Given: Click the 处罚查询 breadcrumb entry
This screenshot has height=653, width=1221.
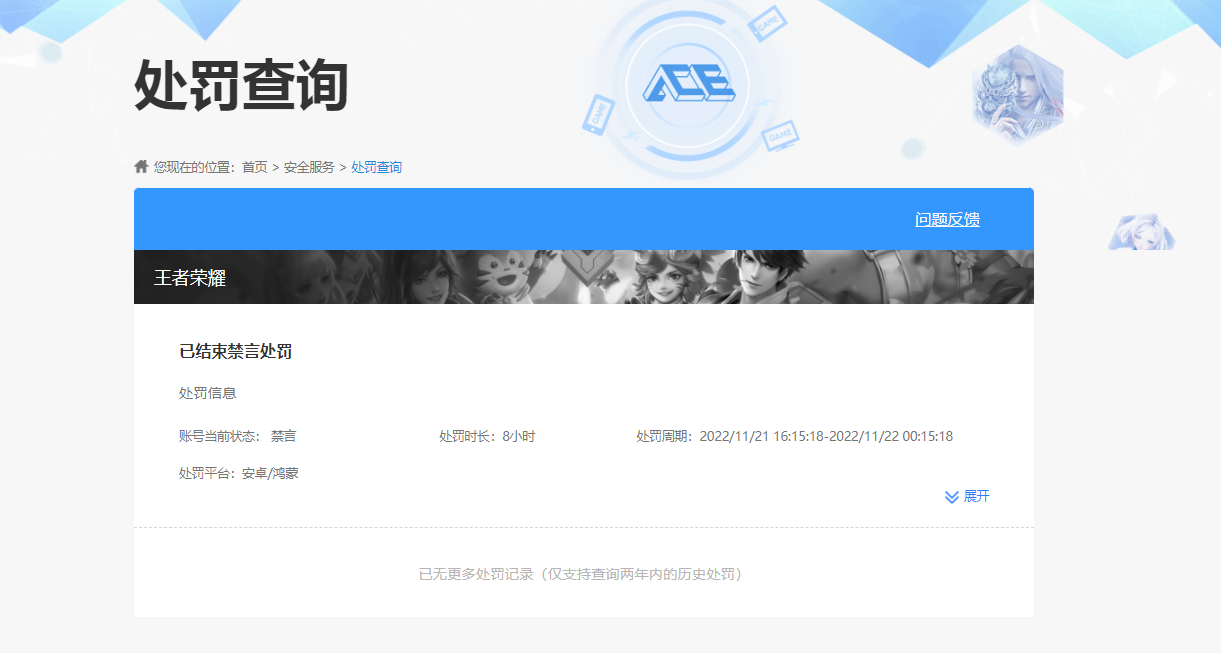Looking at the screenshot, I should 375,167.
